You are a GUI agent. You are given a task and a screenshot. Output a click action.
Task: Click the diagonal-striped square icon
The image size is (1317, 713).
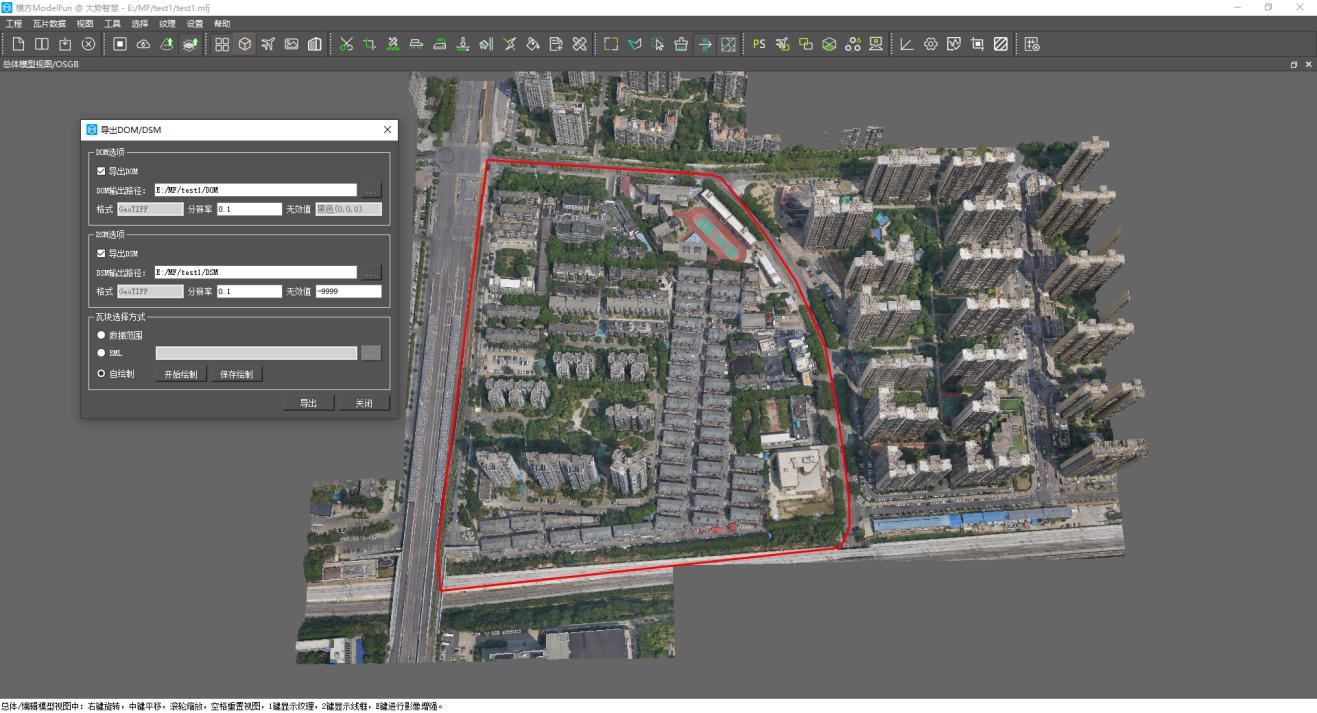1000,44
